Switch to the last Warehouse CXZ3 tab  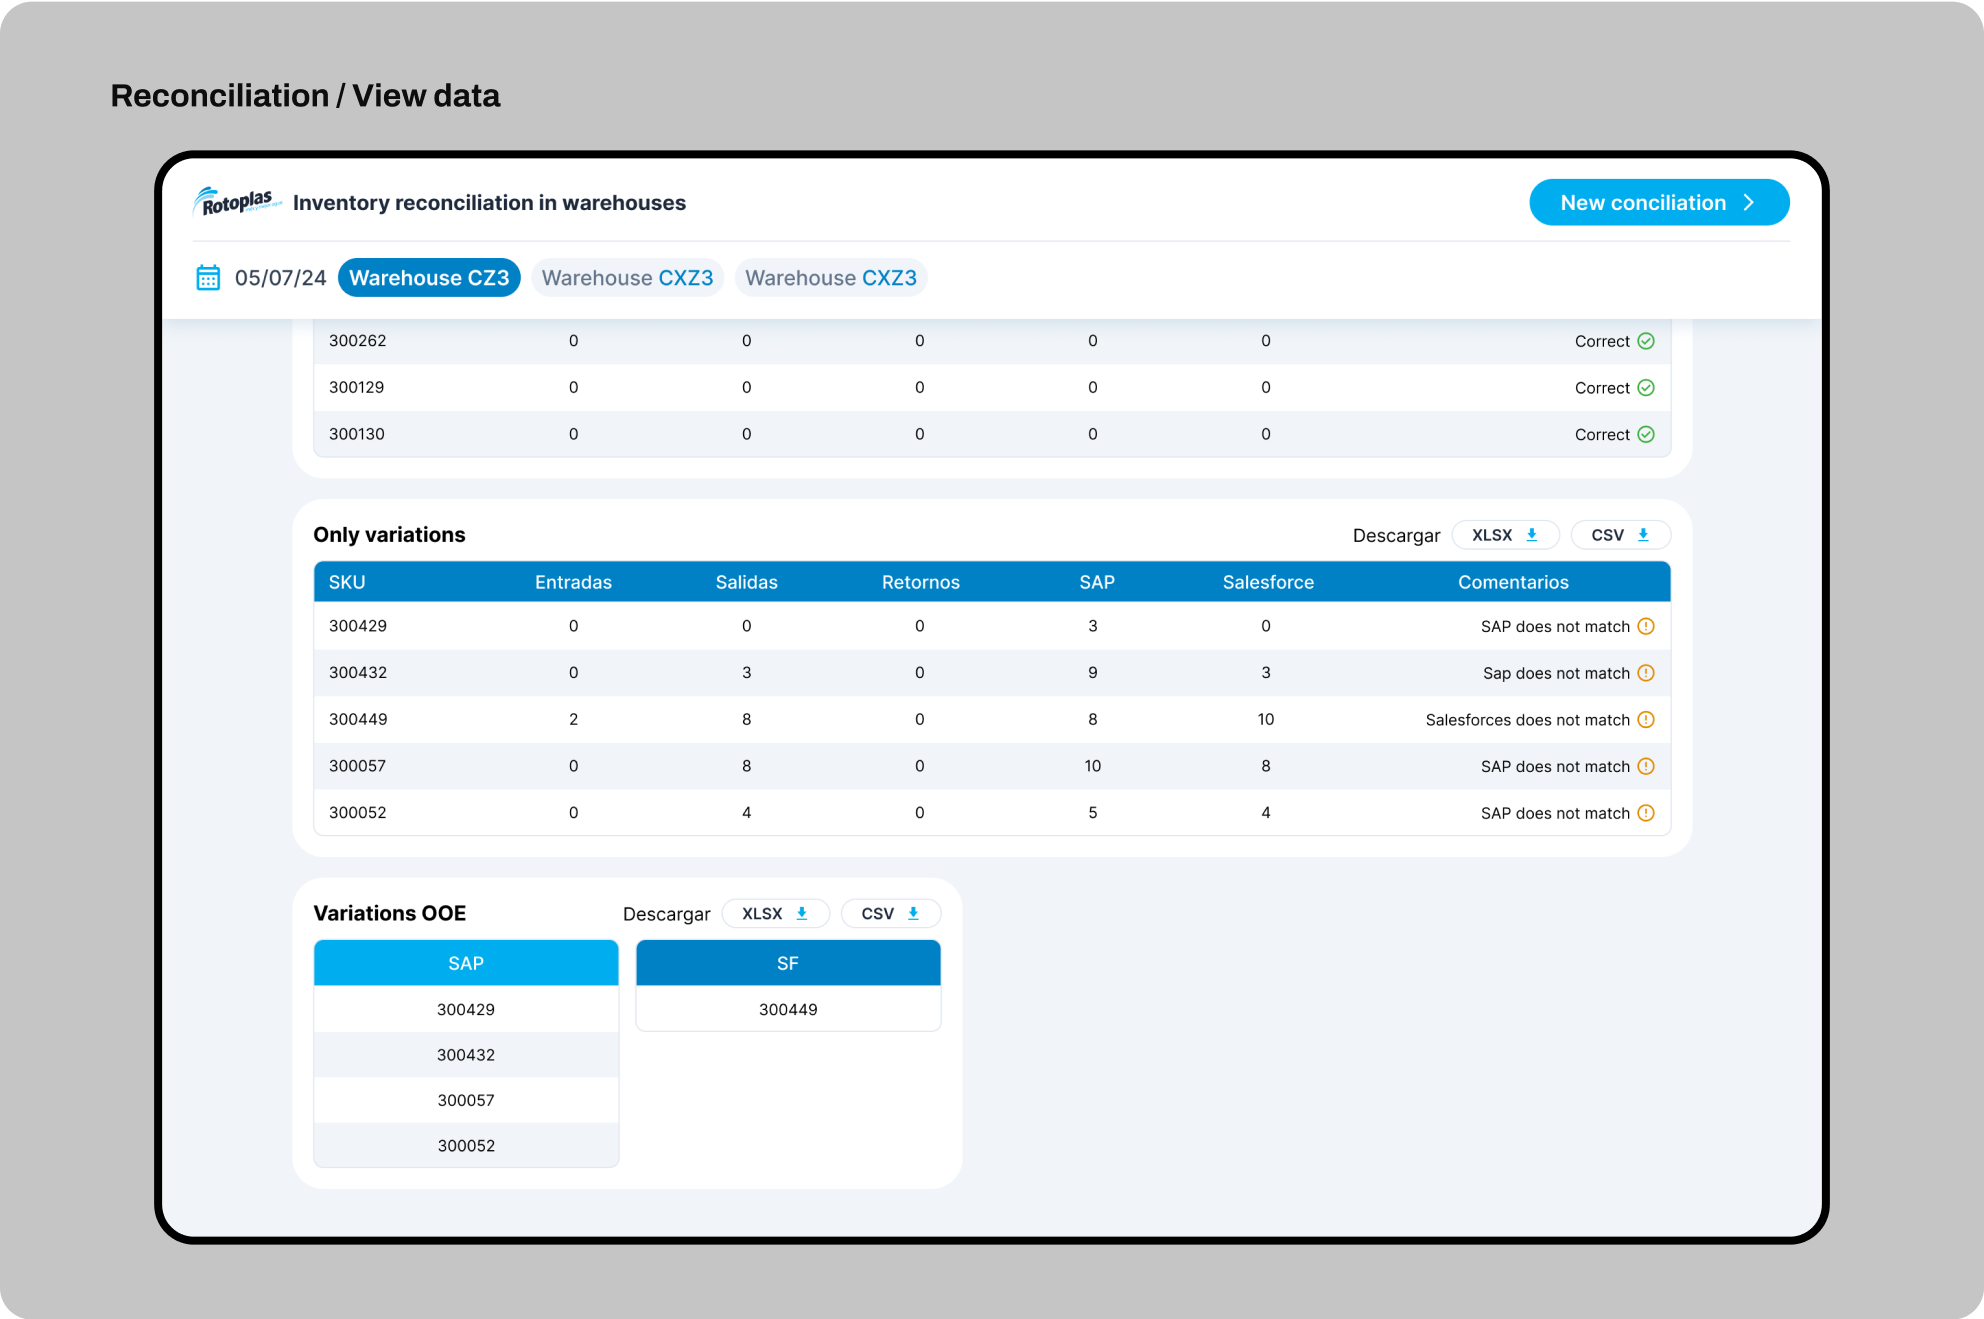(x=831, y=278)
